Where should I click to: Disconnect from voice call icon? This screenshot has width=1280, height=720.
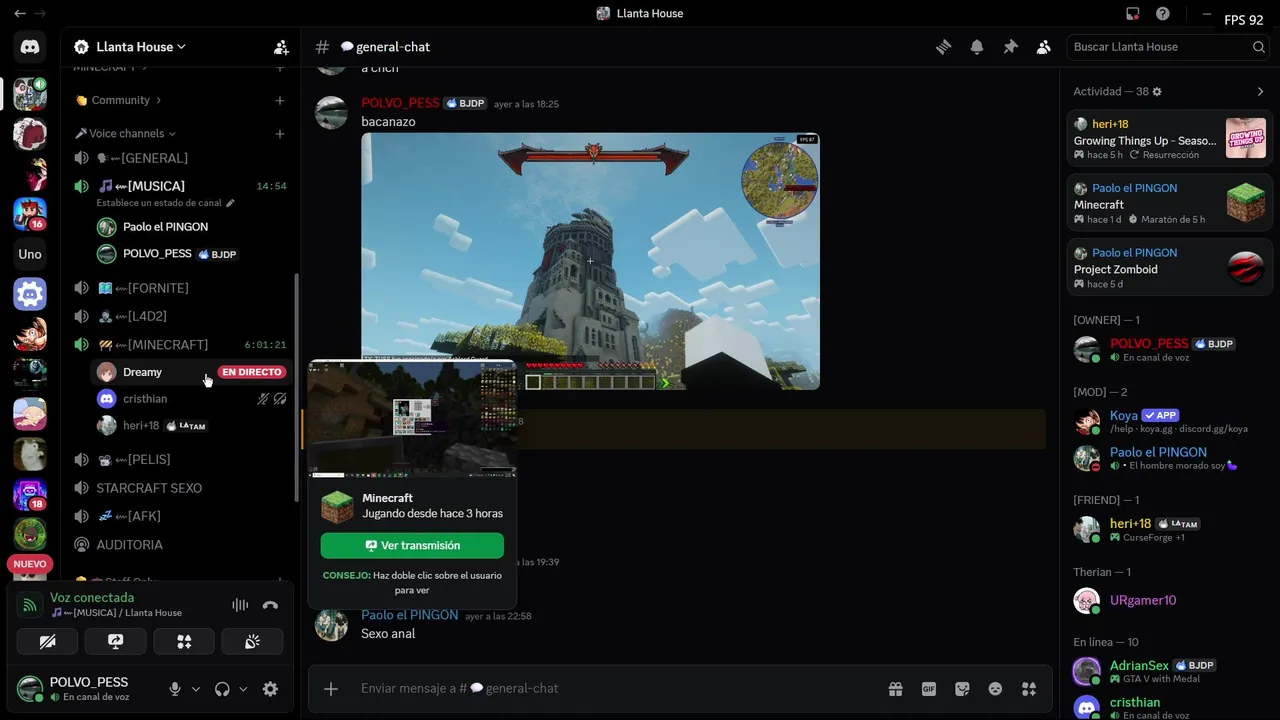(x=270, y=605)
